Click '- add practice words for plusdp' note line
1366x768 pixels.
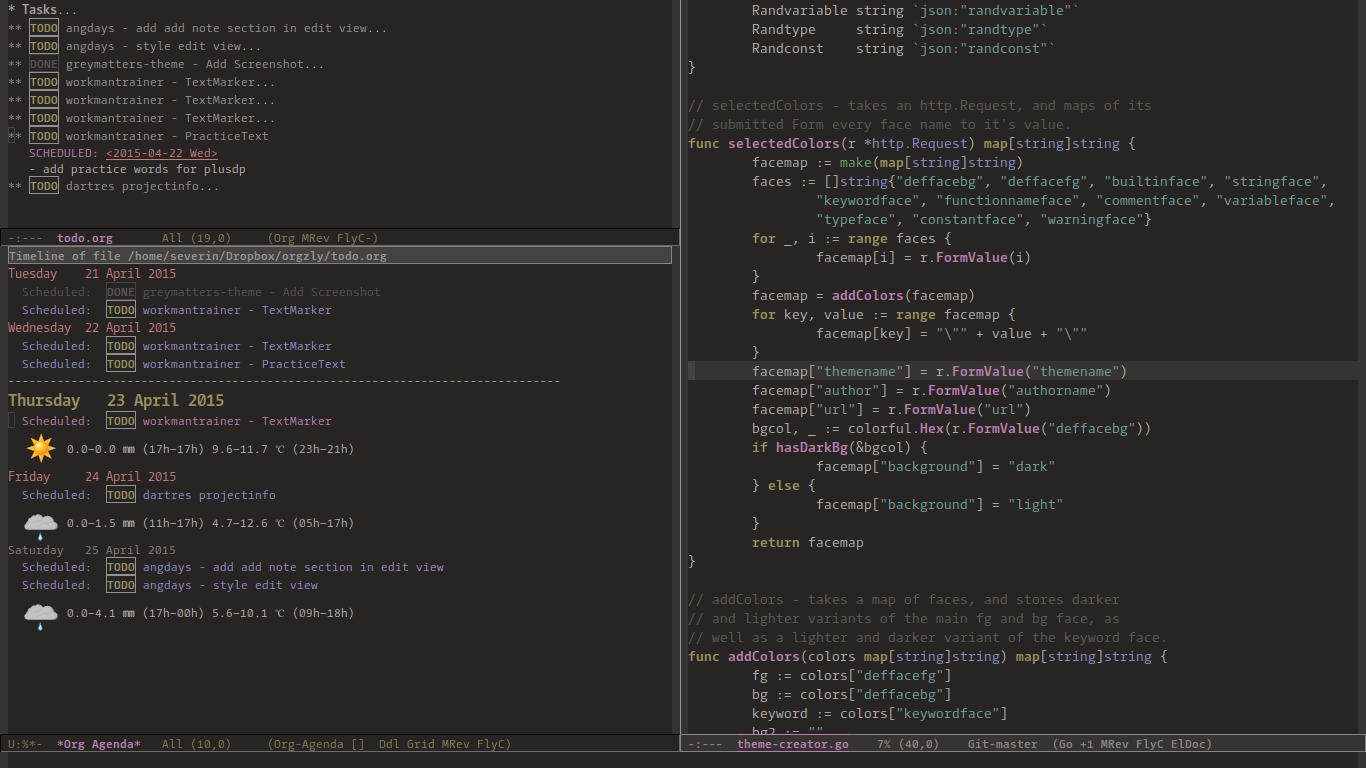pos(137,169)
